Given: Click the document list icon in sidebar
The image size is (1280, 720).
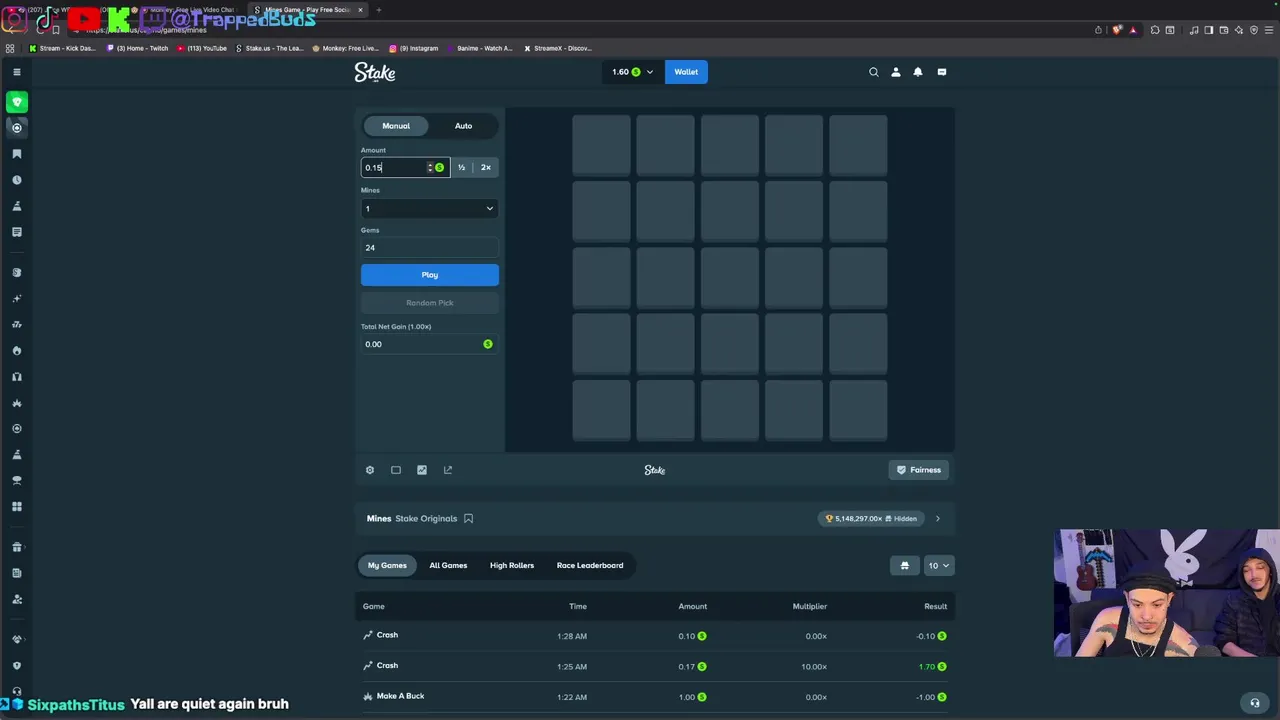Looking at the screenshot, I should click(x=17, y=232).
